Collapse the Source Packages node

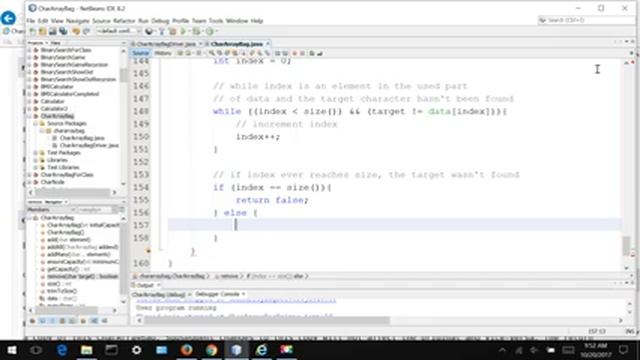(36, 123)
